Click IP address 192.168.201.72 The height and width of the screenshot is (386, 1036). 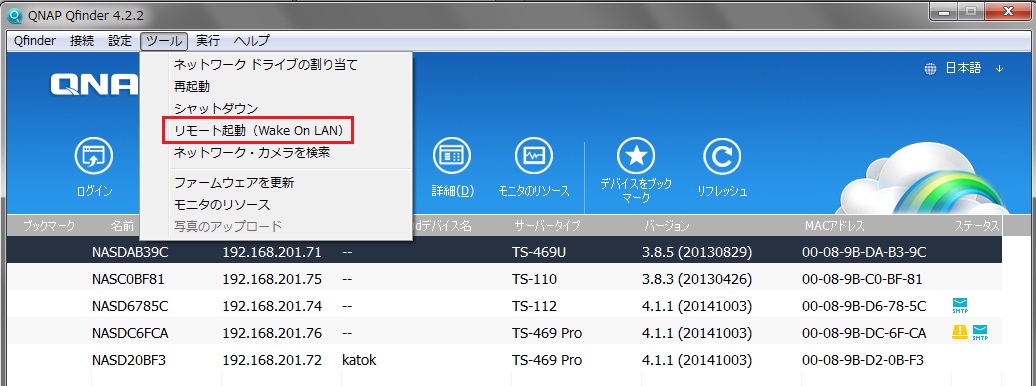click(x=272, y=360)
